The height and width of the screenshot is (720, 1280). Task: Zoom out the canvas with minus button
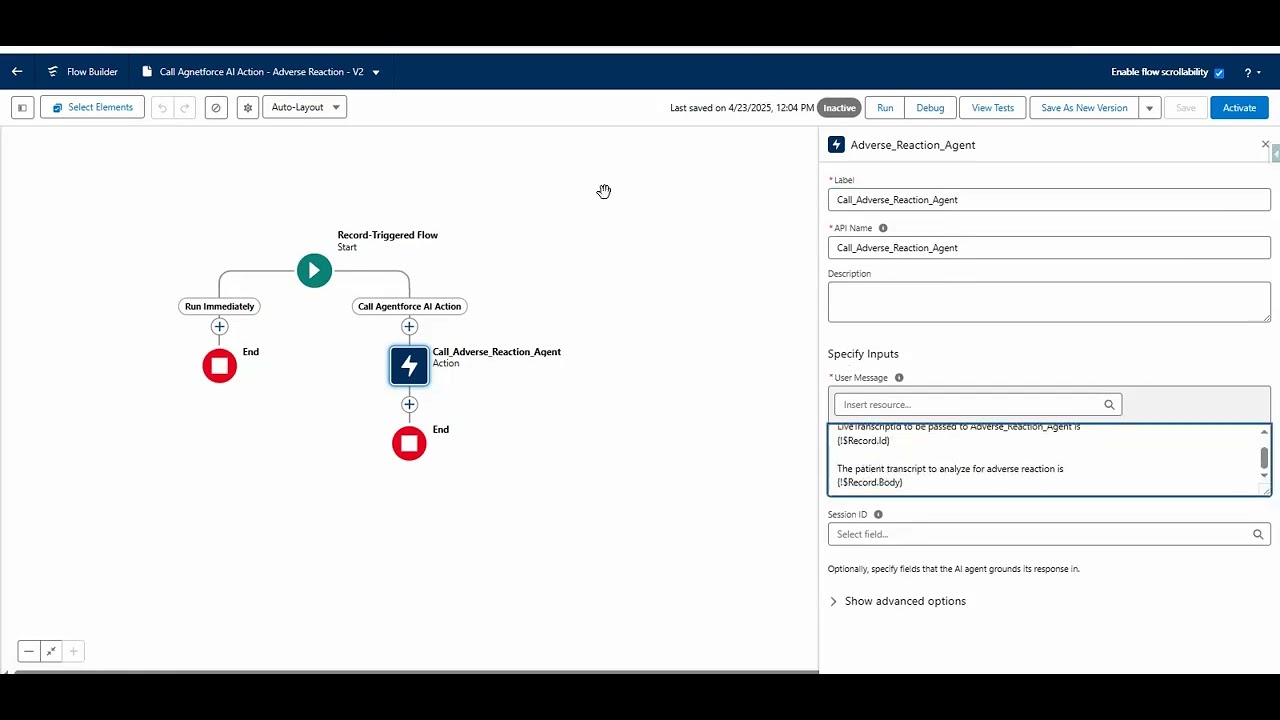pyautogui.click(x=29, y=651)
